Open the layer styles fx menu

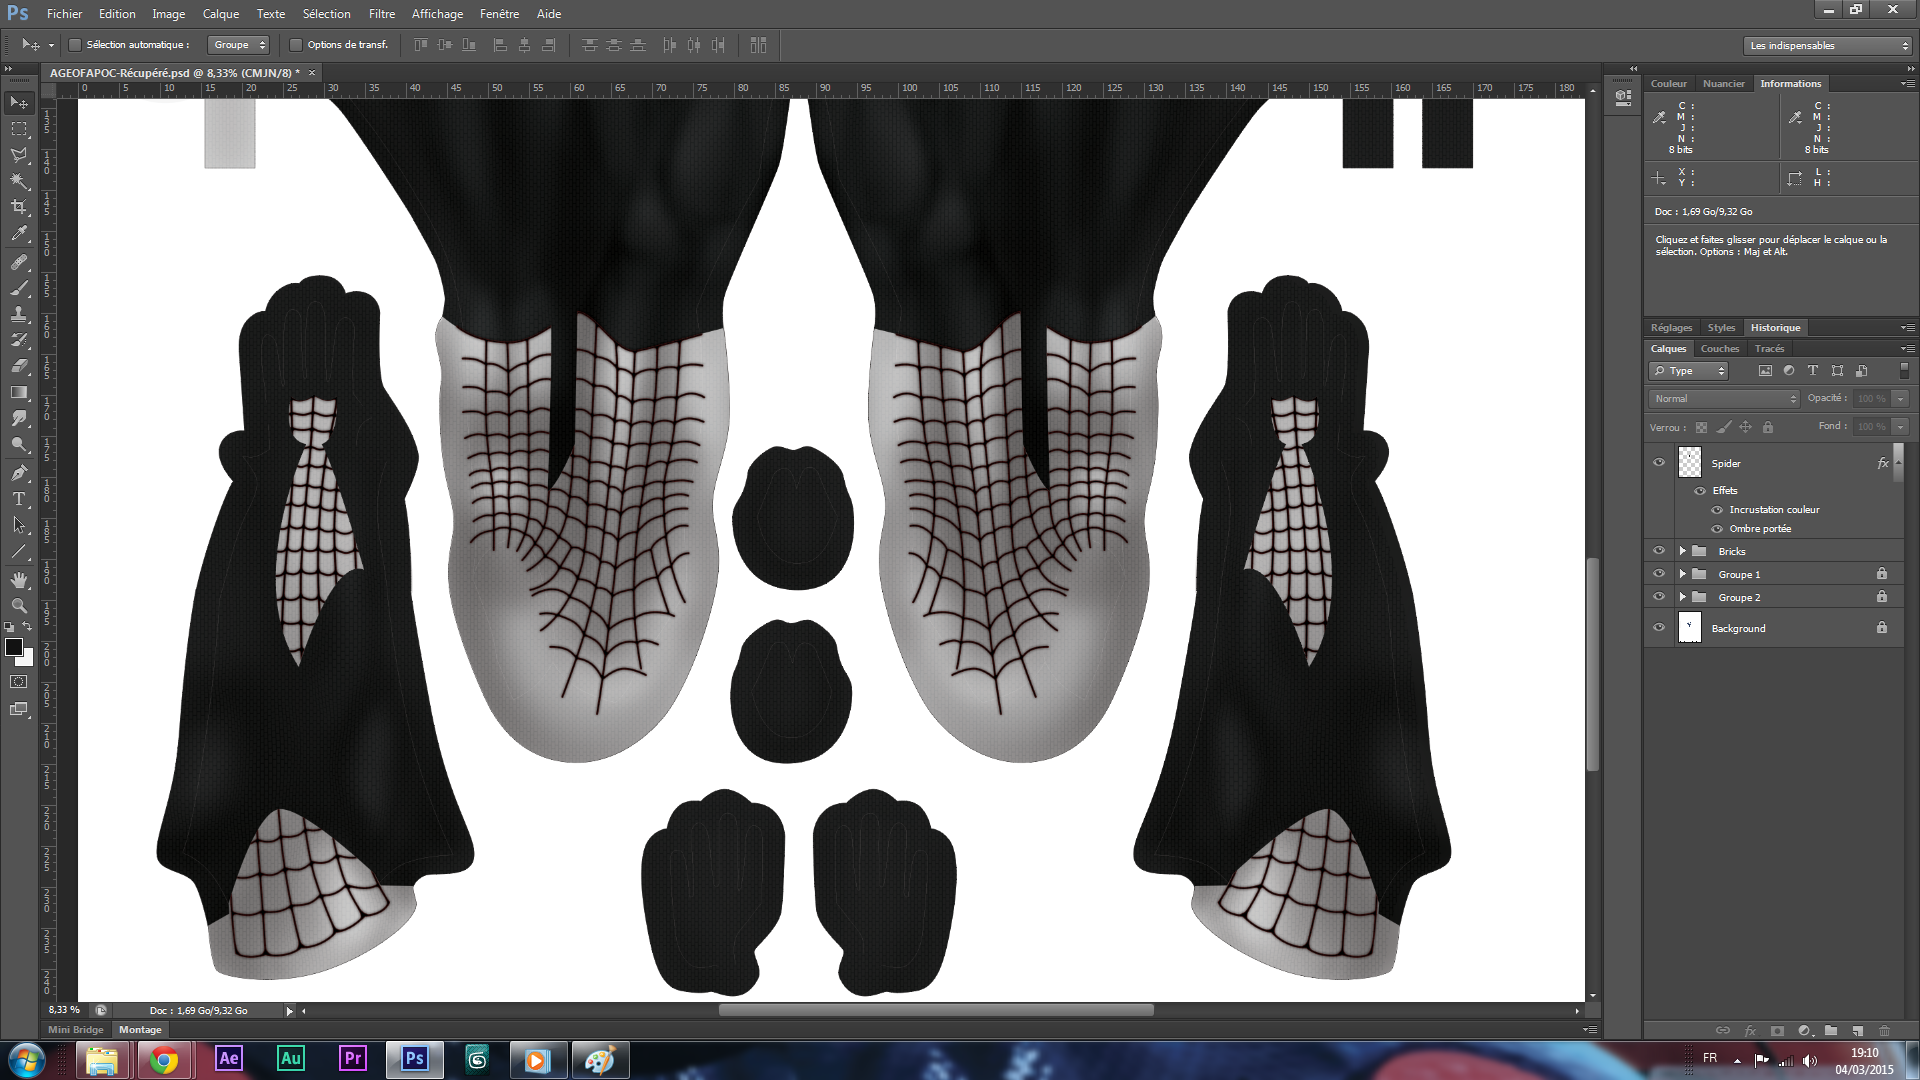pos(1750,1030)
